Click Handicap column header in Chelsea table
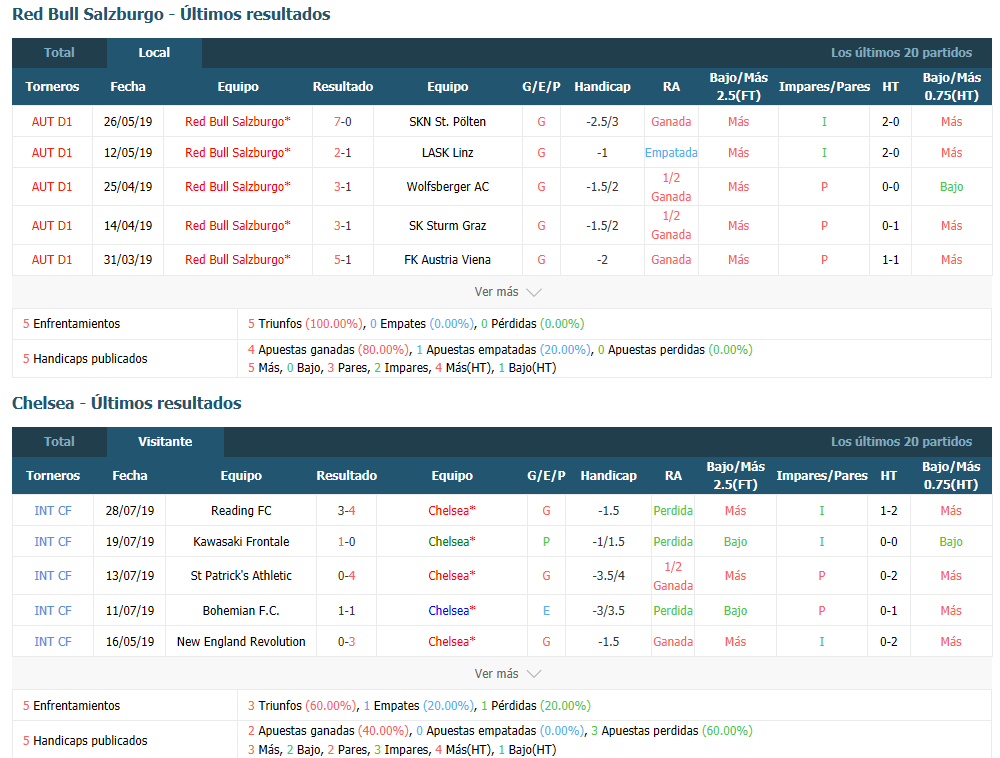Image resolution: width=1000 pixels, height=758 pixels. point(608,476)
